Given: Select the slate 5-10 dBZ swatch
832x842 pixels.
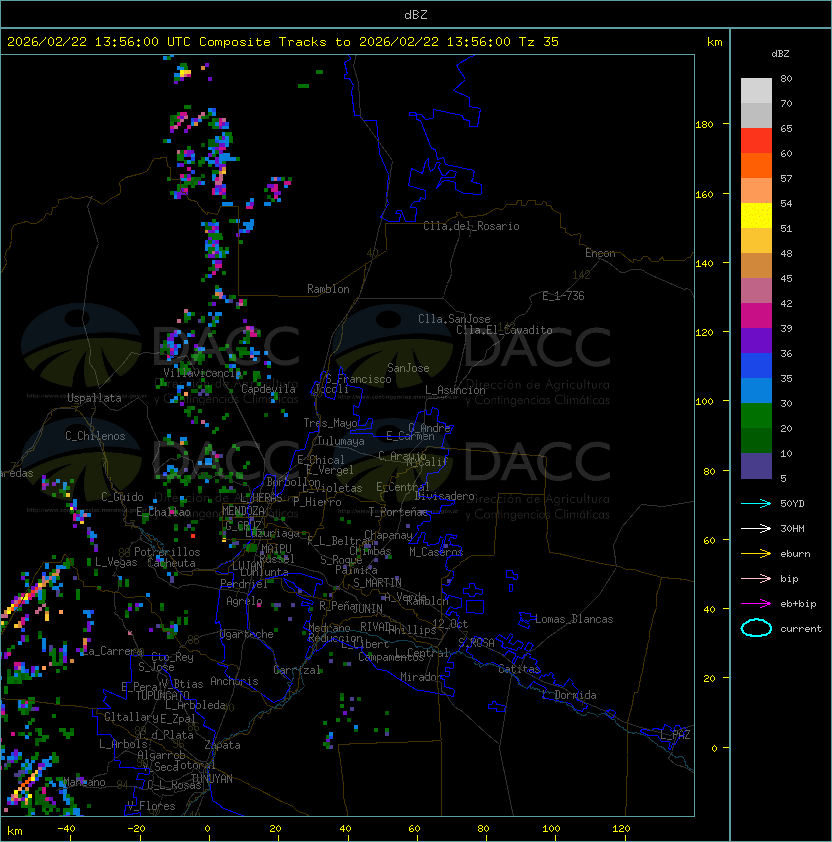Looking at the screenshot, I should 756,466.
